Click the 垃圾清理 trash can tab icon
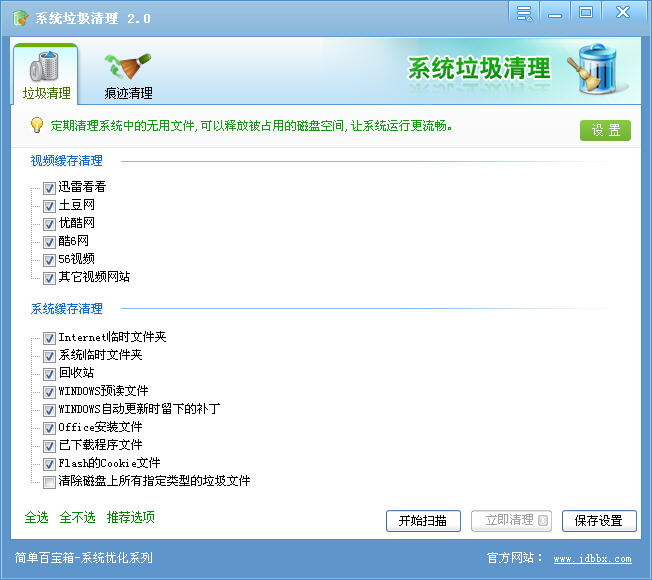 [46, 67]
